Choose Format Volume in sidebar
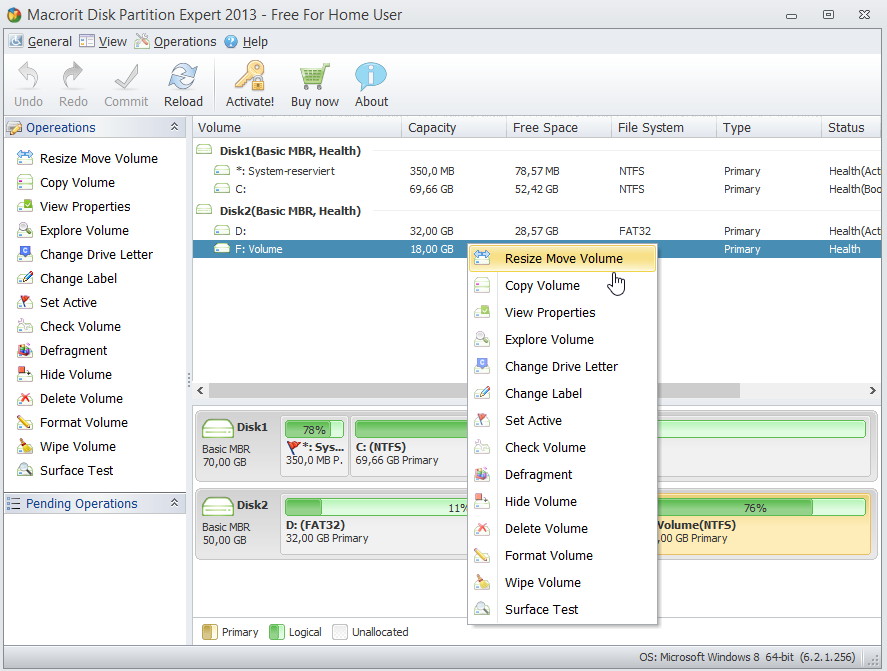The height and width of the screenshot is (671, 887). click(72, 423)
